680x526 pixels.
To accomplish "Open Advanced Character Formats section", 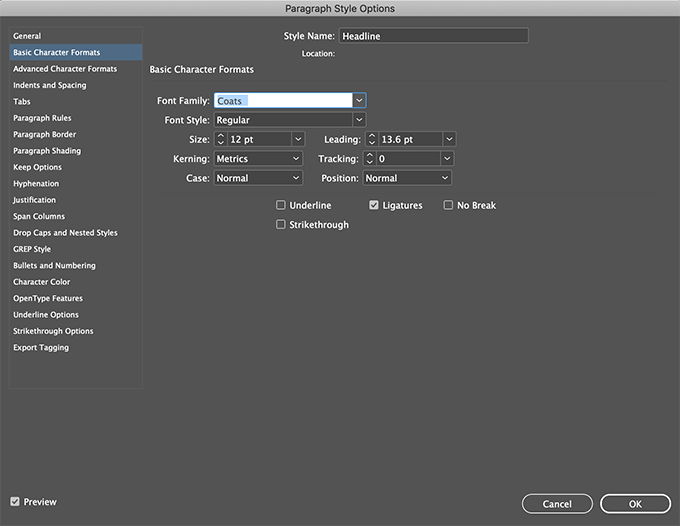I will [76, 69].
